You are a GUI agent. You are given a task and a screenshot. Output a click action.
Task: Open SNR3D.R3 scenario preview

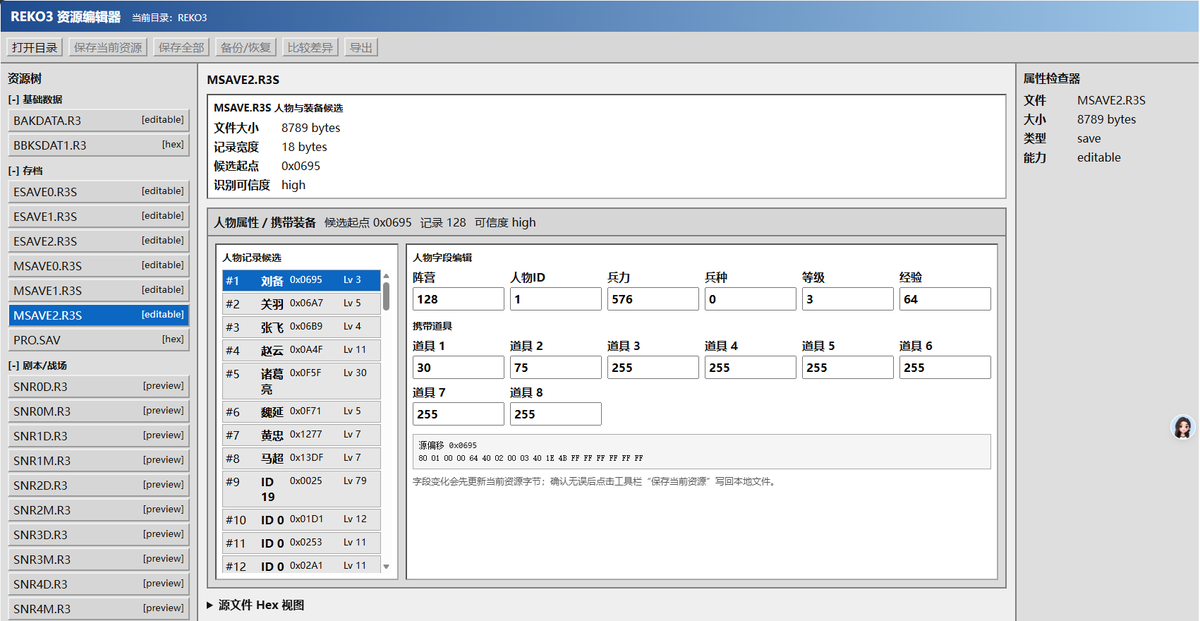point(98,535)
